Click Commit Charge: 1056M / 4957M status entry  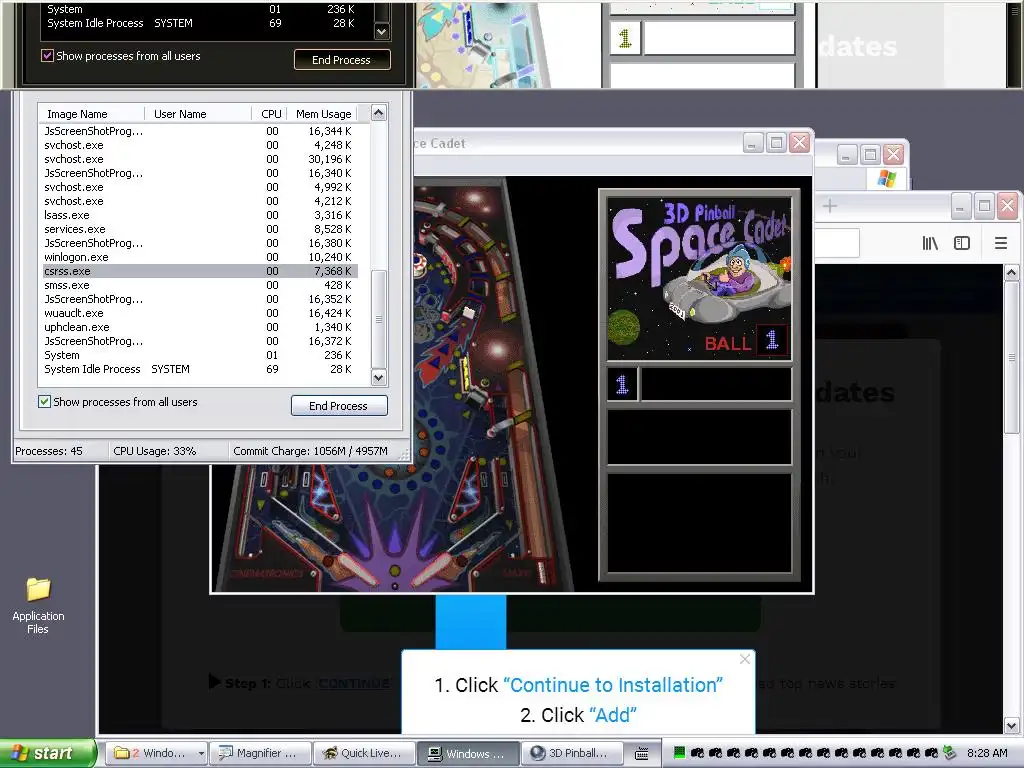[x=310, y=451]
